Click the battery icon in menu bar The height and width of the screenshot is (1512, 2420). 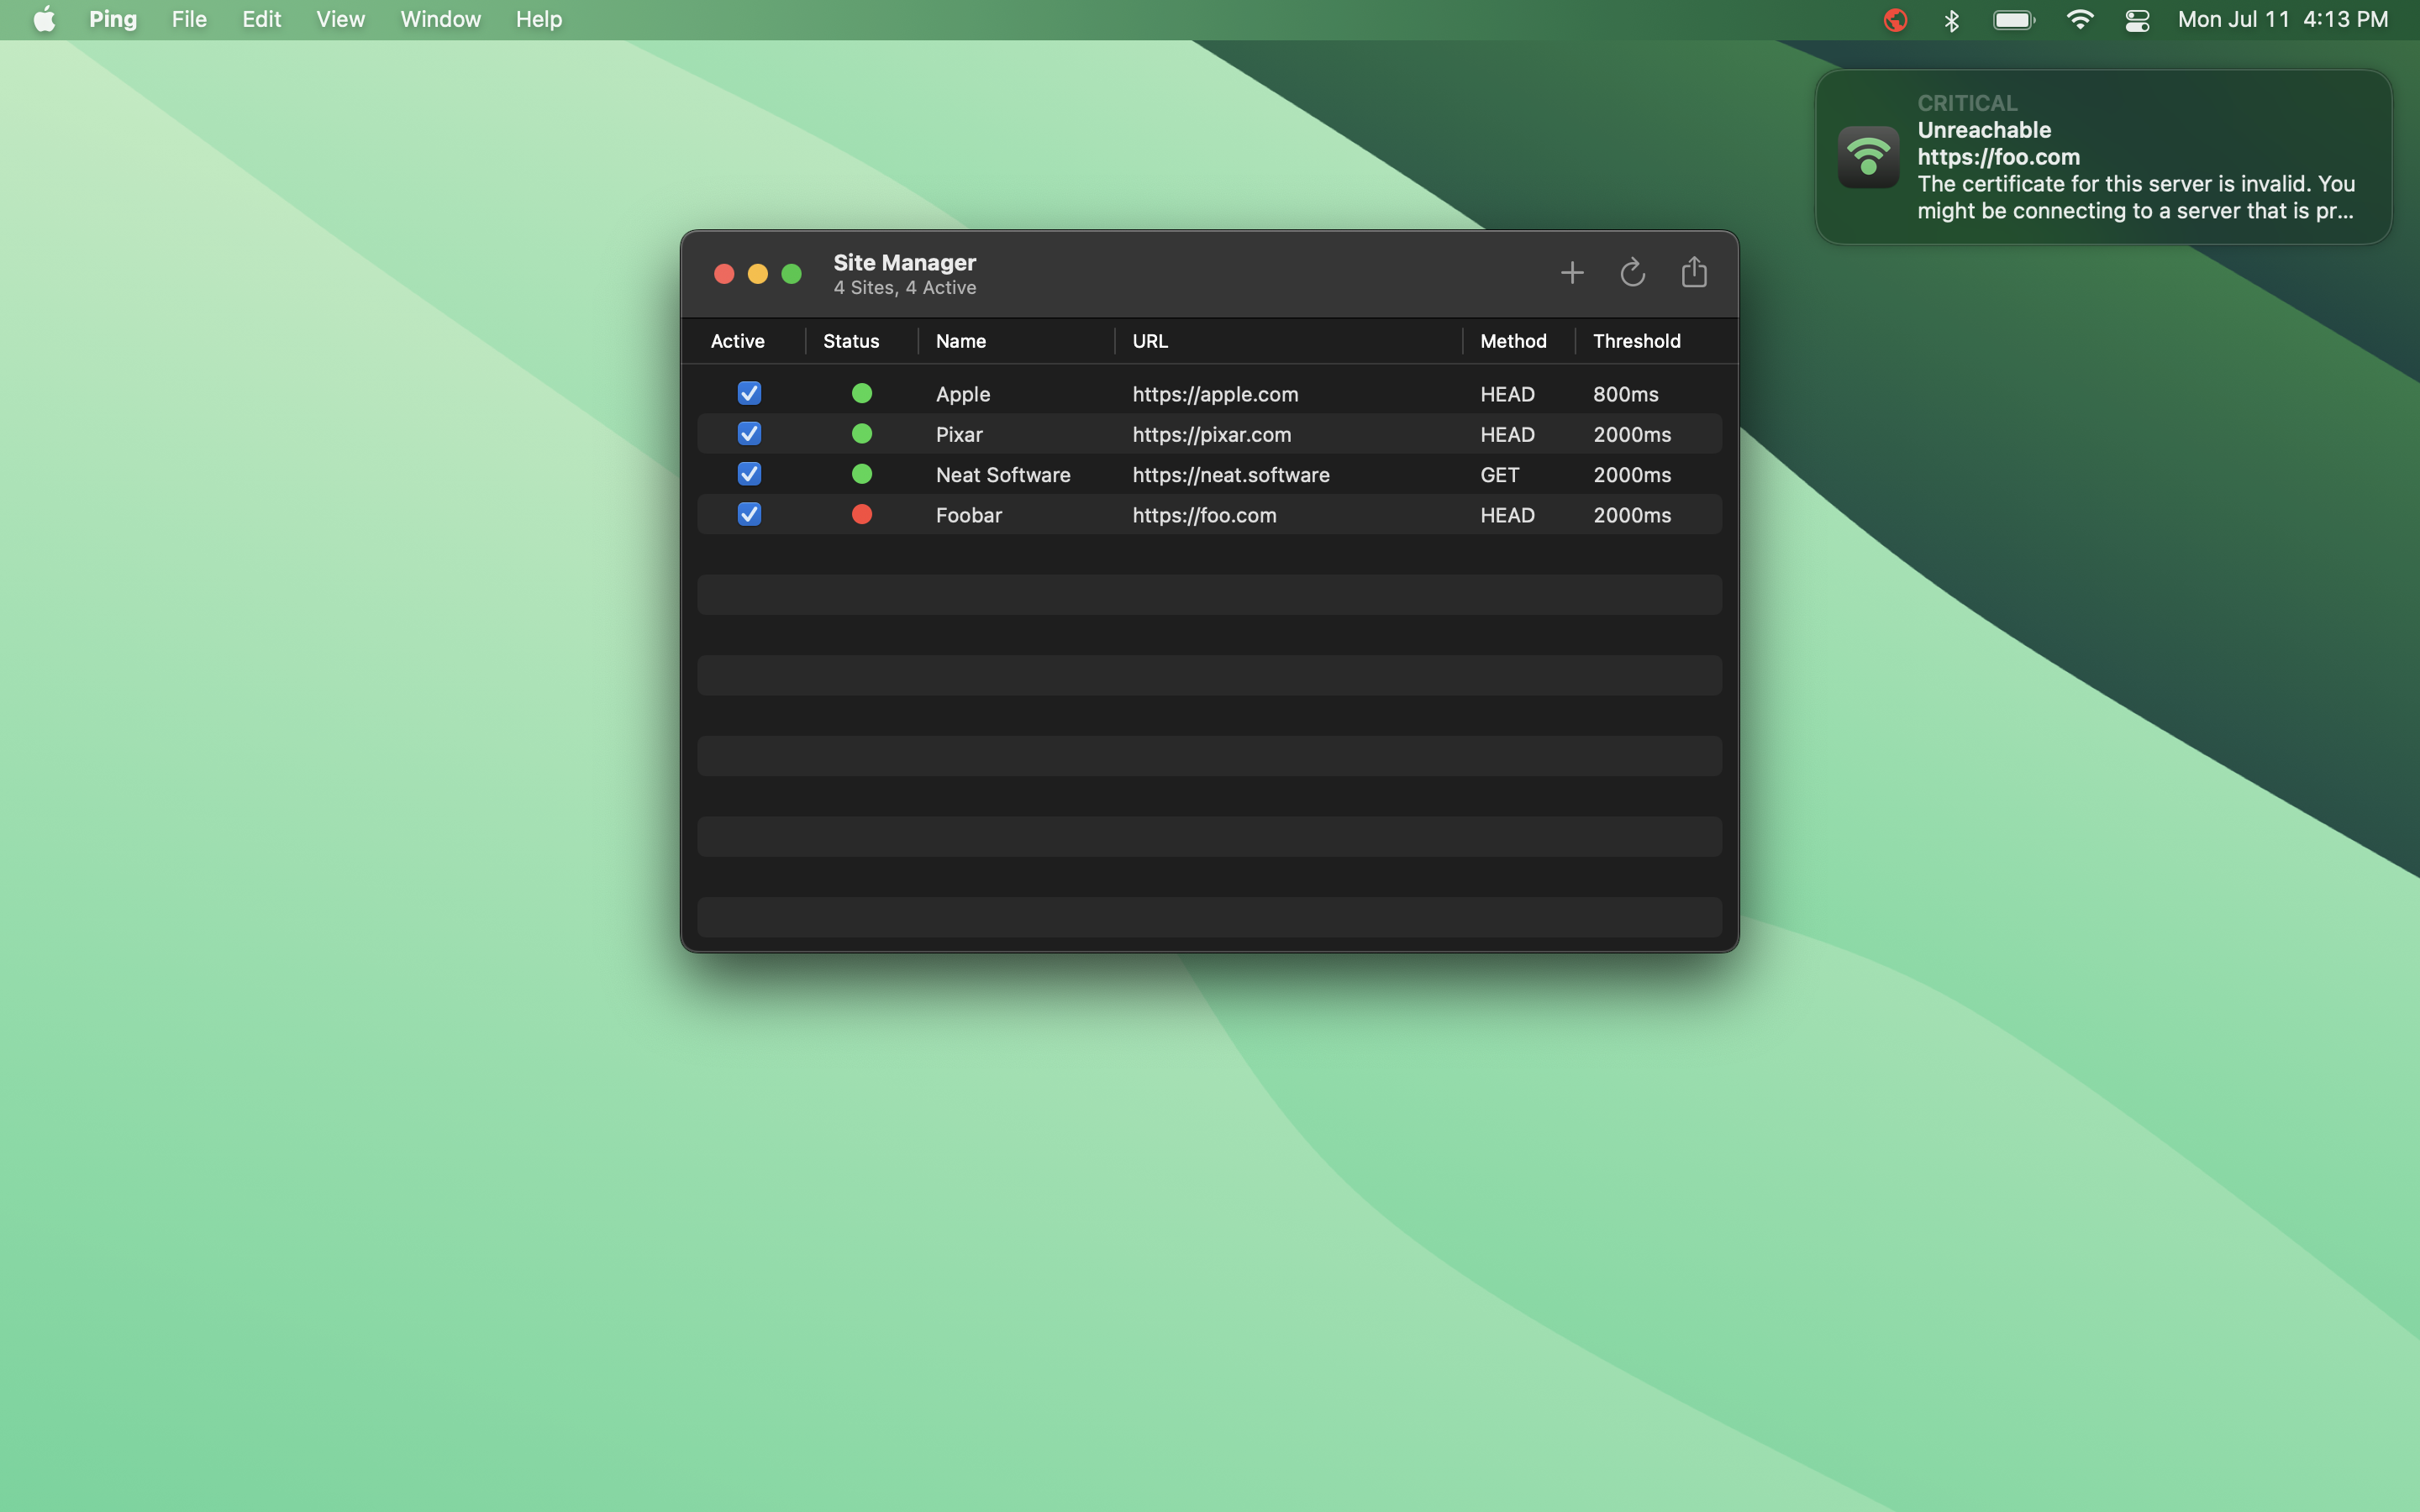[2013, 20]
